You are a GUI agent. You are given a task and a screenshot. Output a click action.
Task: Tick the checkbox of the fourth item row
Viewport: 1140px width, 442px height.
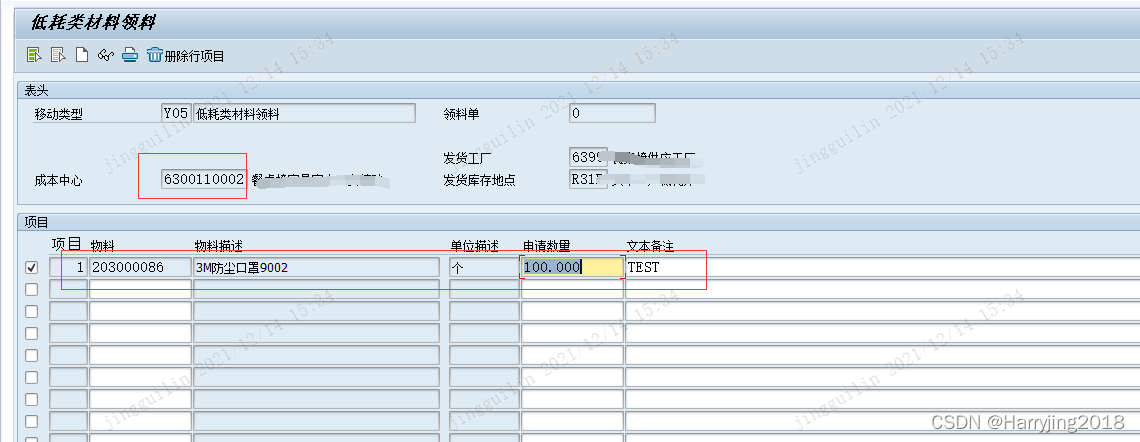tap(31, 333)
